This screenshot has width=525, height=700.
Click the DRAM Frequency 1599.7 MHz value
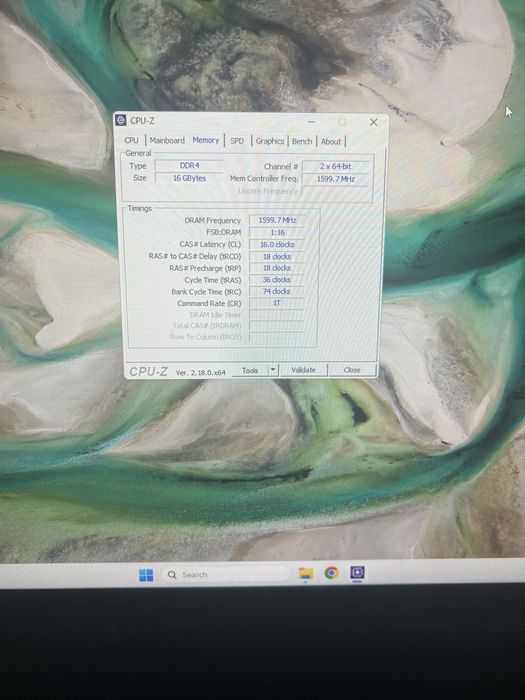[277, 220]
